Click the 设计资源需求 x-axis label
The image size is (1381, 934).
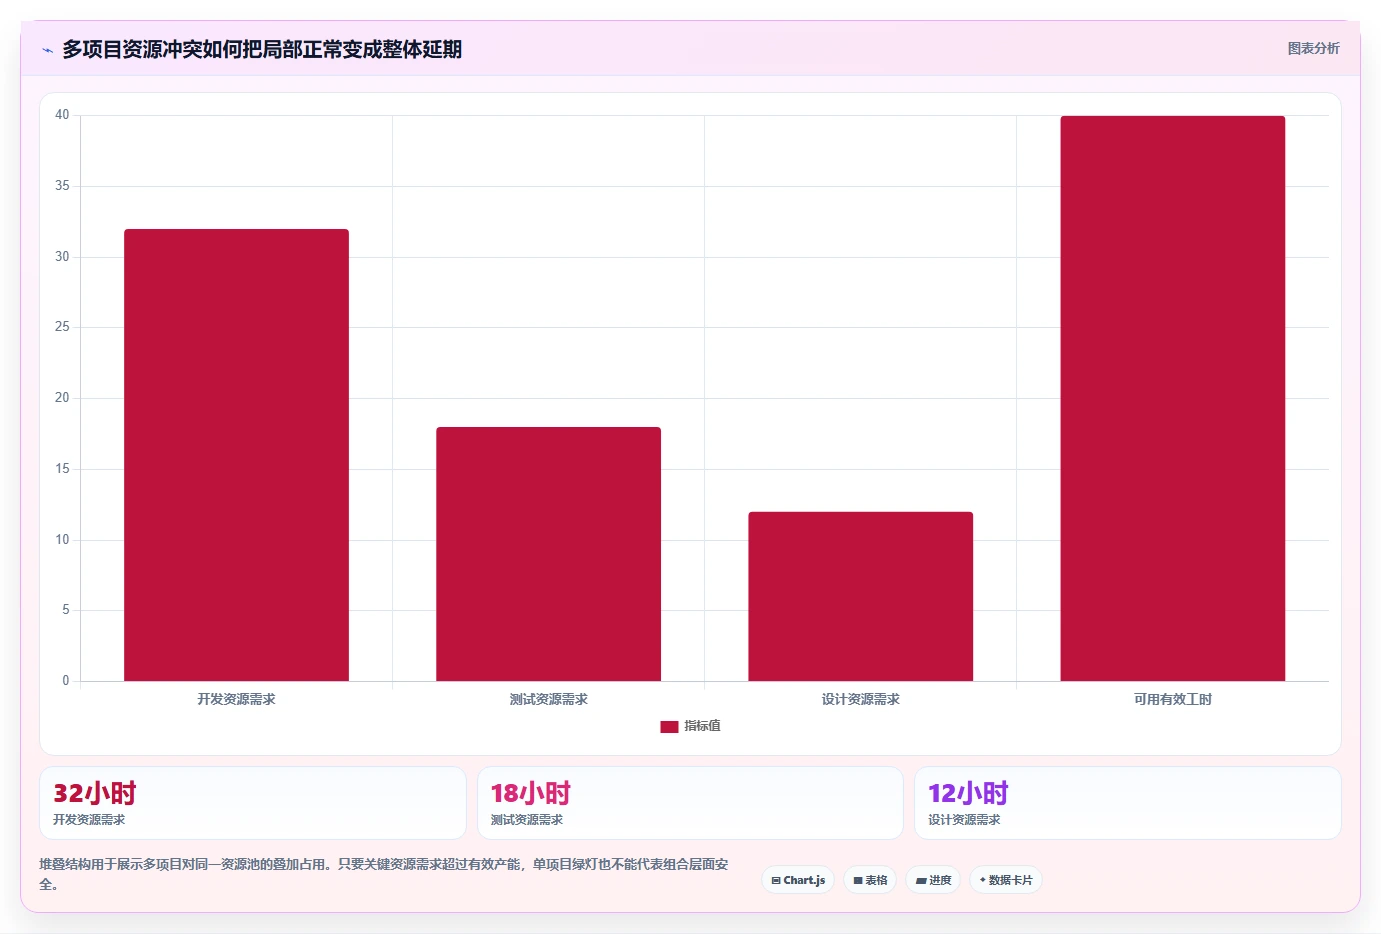click(x=860, y=699)
